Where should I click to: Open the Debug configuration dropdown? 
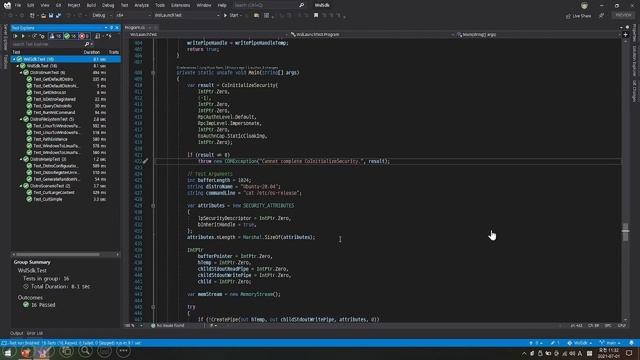[101, 16]
